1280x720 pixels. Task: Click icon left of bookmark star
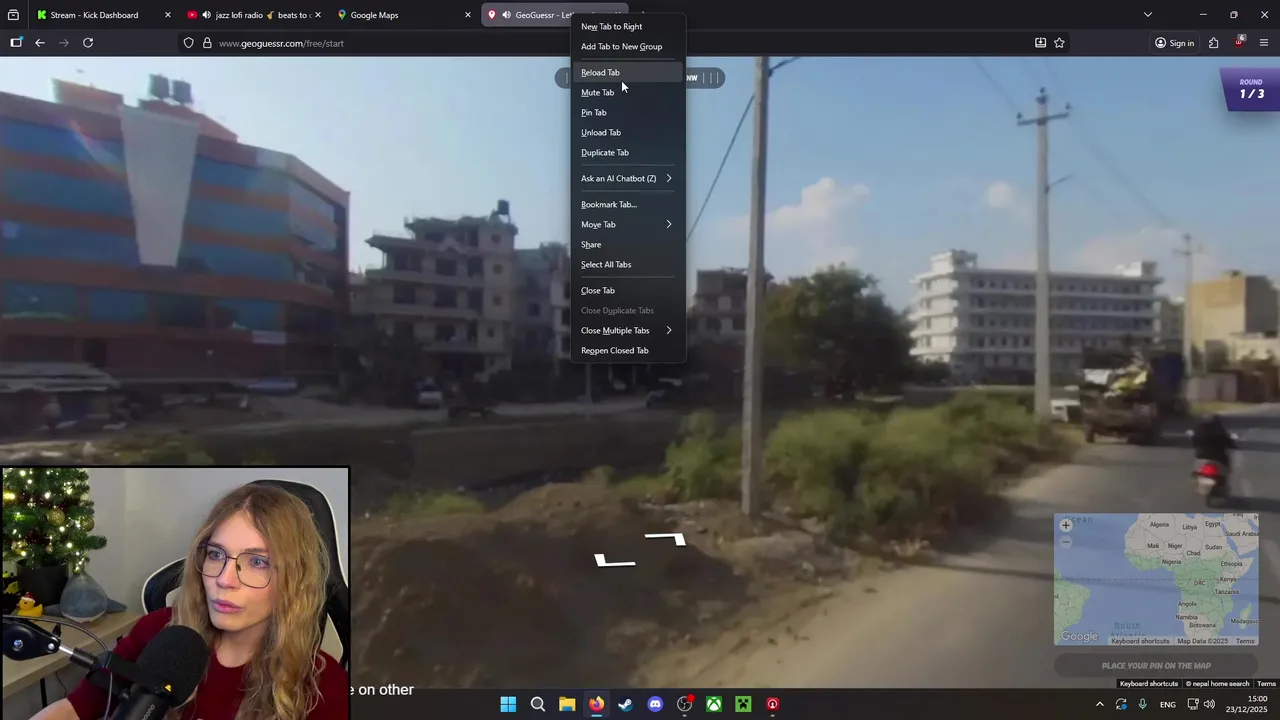tap(1040, 43)
